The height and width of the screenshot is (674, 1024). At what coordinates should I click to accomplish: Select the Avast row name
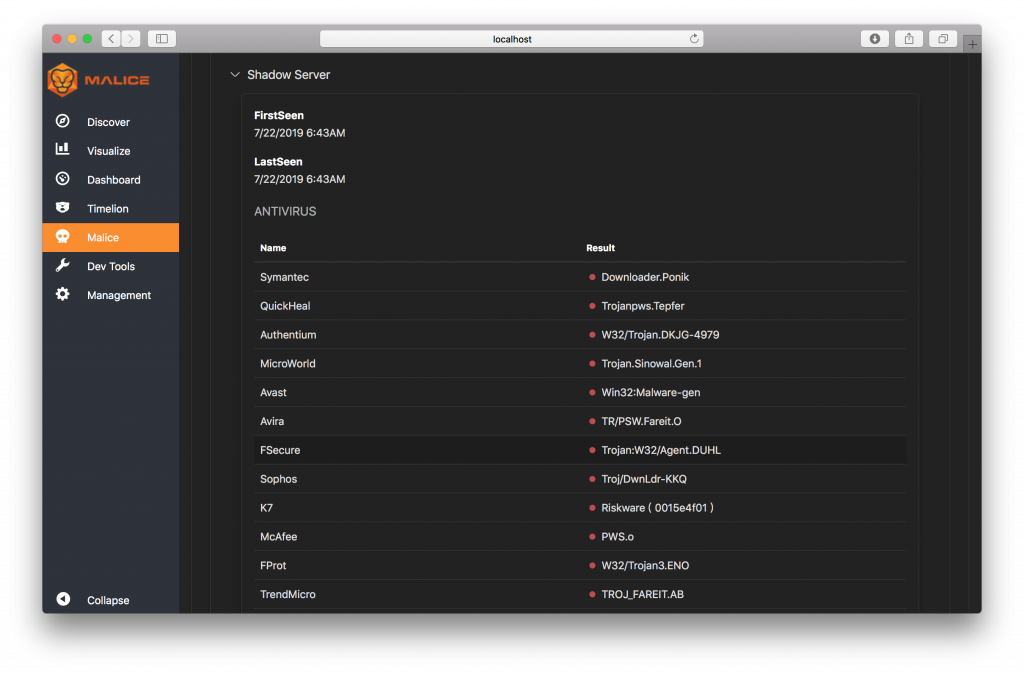273,392
